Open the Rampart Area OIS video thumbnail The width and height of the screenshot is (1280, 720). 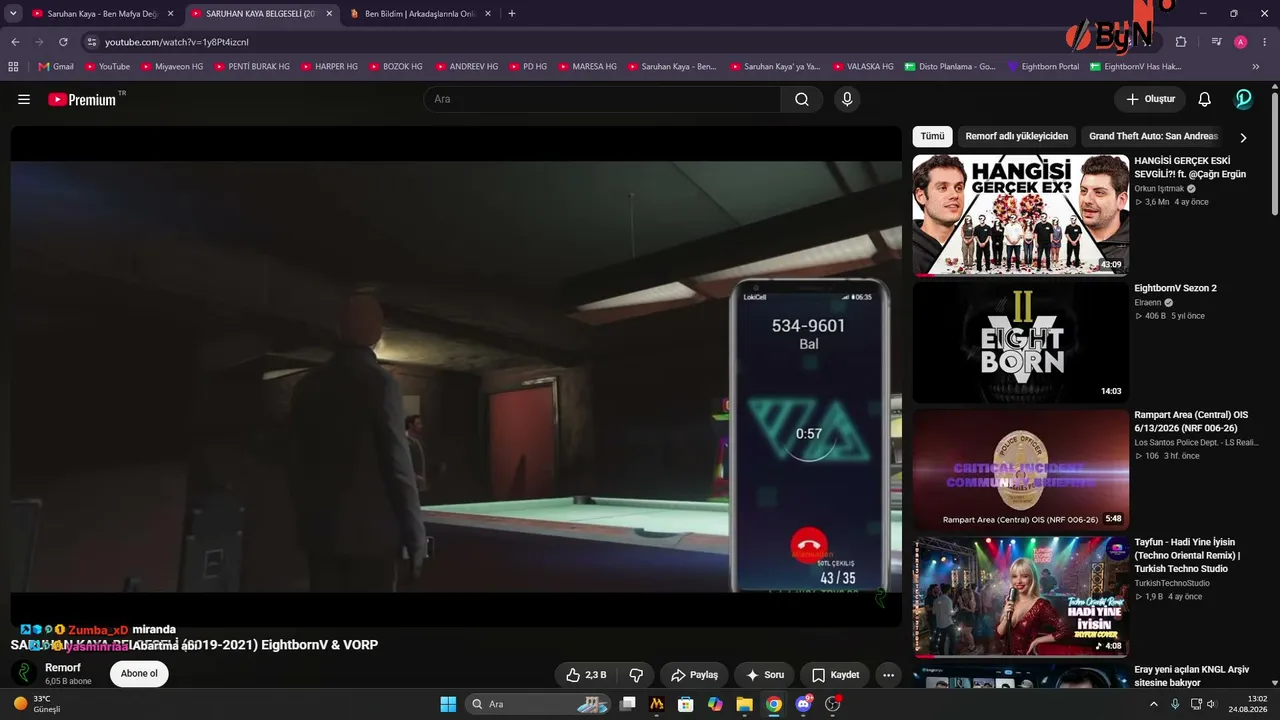(x=1021, y=470)
